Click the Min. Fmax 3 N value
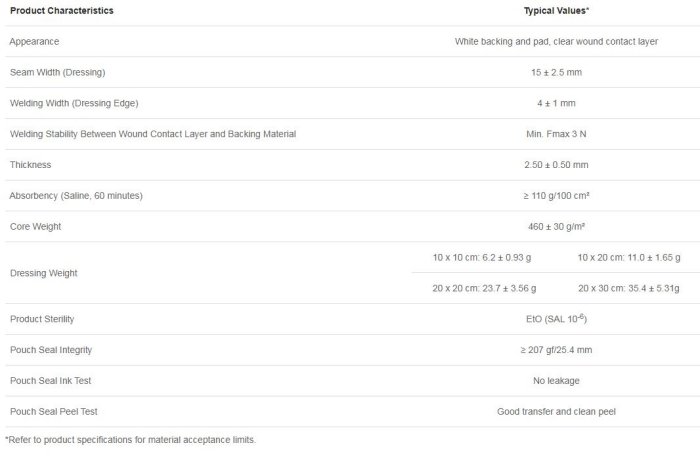This screenshot has width=700, height=462. tap(555, 134)
